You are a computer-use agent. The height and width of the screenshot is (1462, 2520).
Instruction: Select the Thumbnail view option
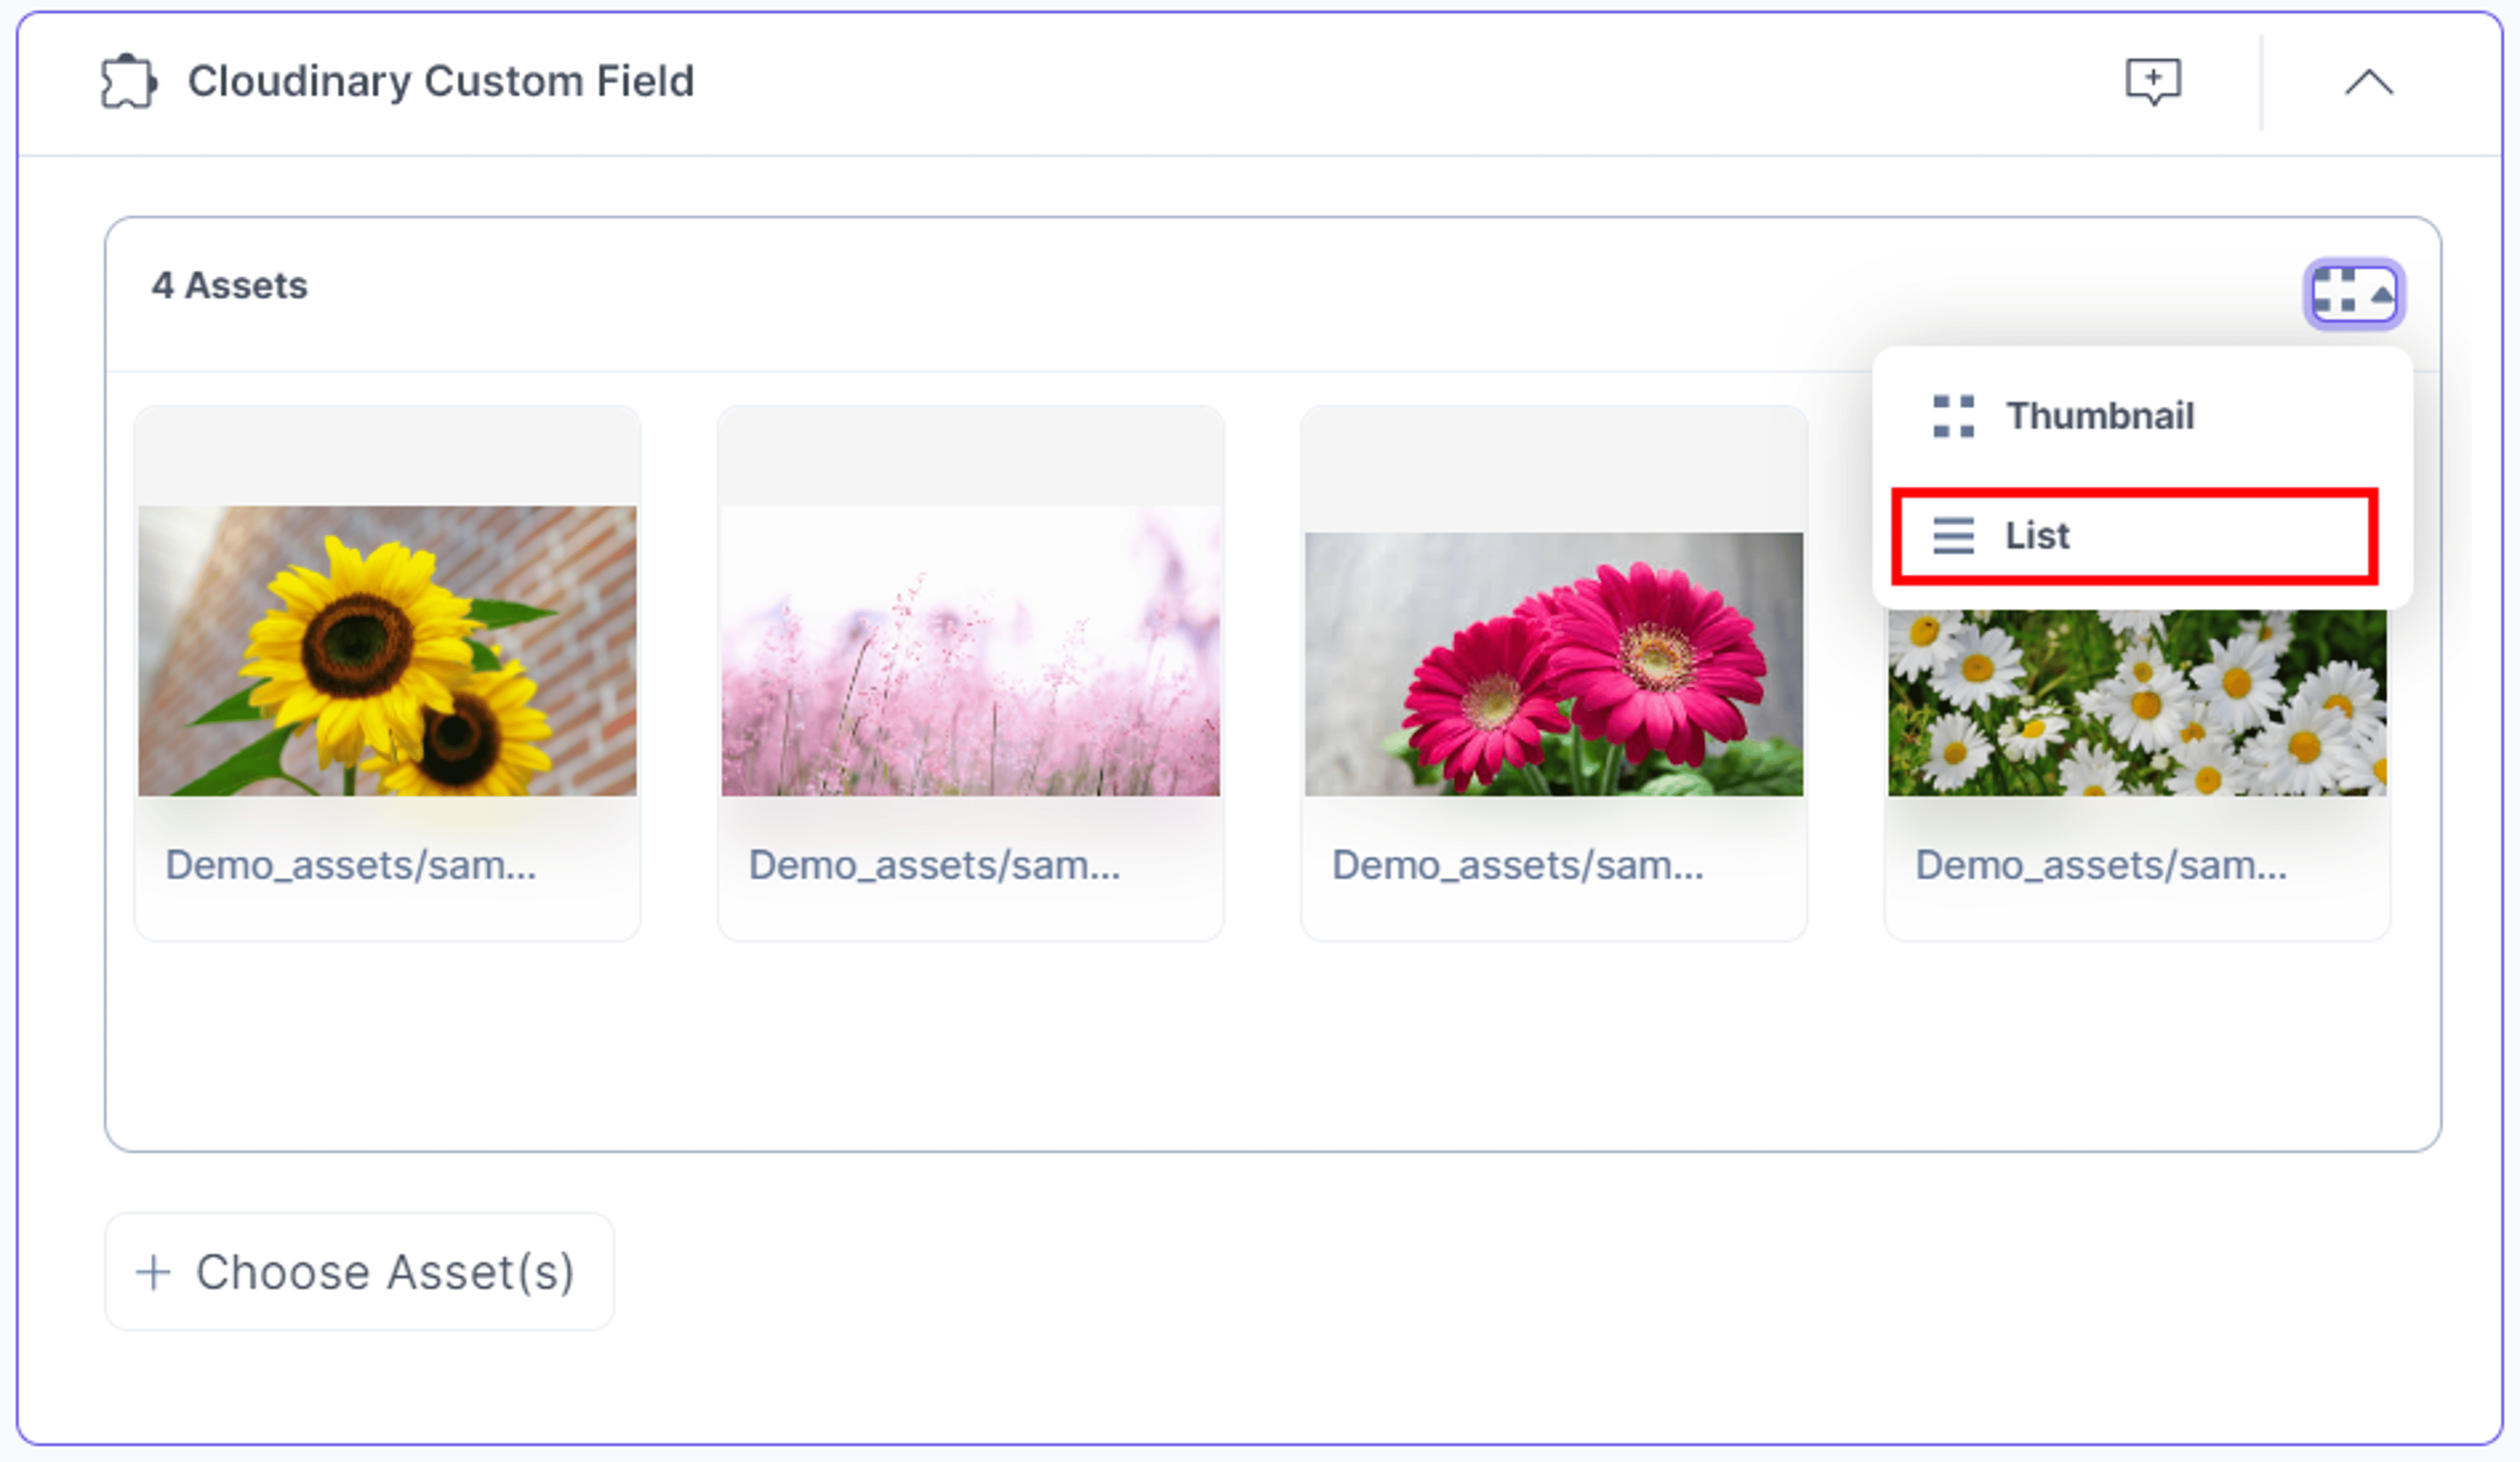2142,416
